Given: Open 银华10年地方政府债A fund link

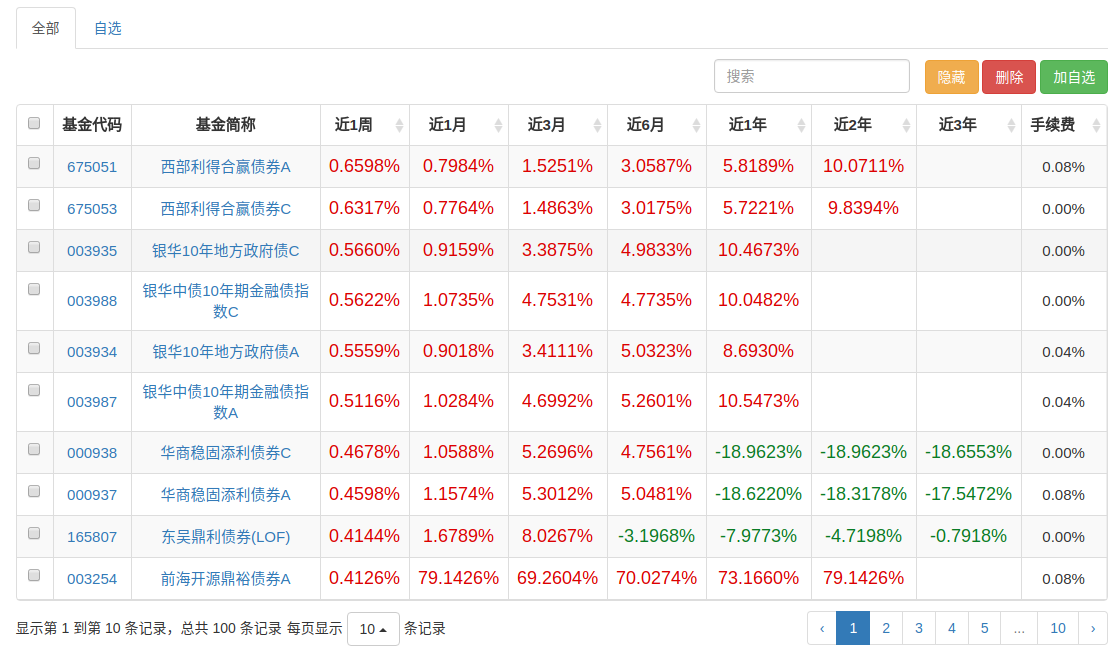Looking at the screenshot, I should point(225,352).
